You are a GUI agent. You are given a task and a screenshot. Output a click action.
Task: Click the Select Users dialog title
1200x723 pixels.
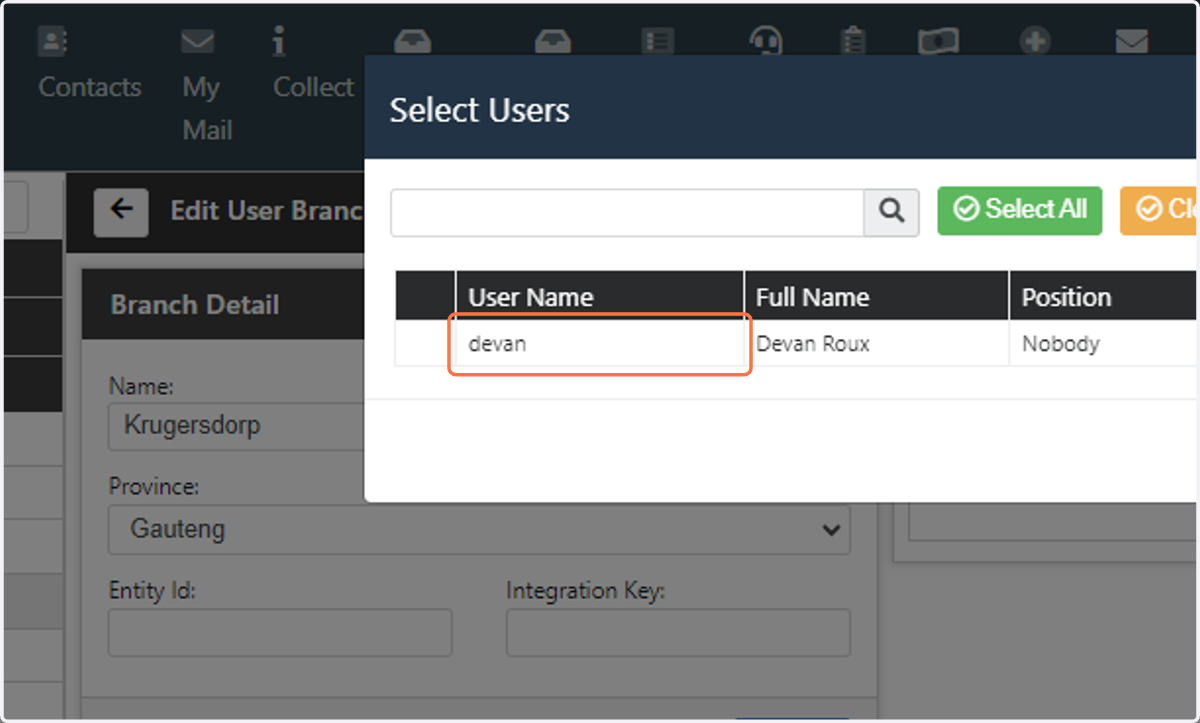tap(480, 110)
